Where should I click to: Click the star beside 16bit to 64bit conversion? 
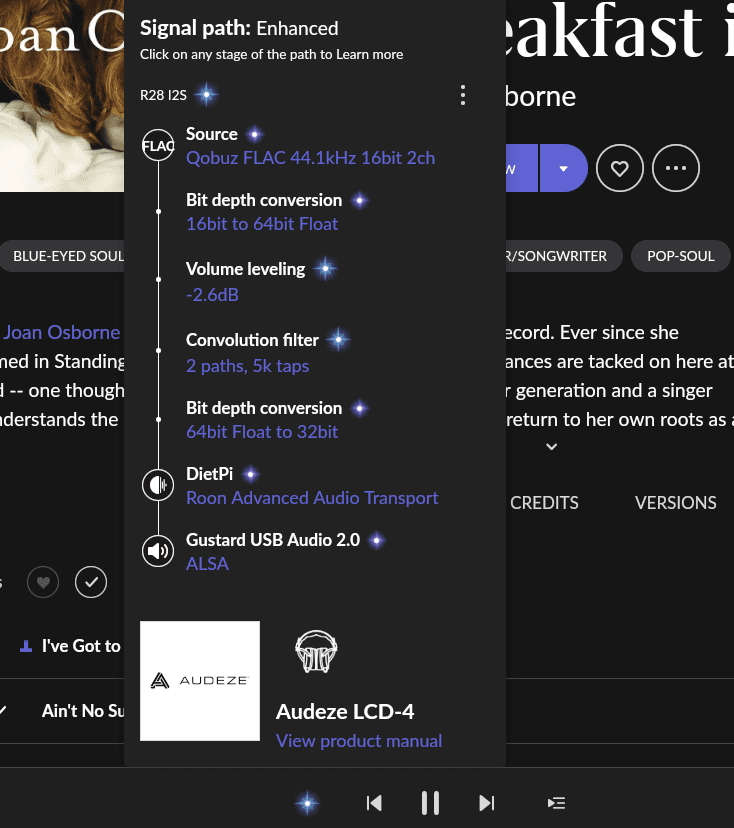[360, 201]
